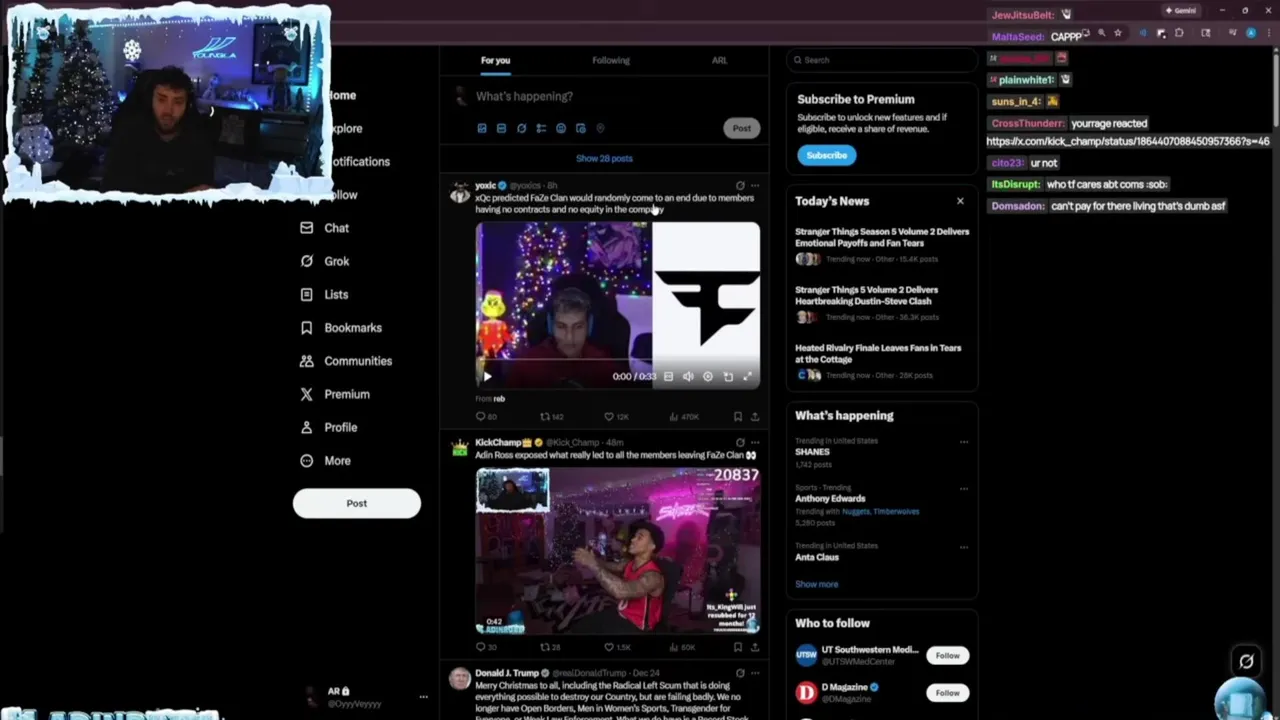
Task: Open Gemini in the browser bar
Action: point(1181,11)
